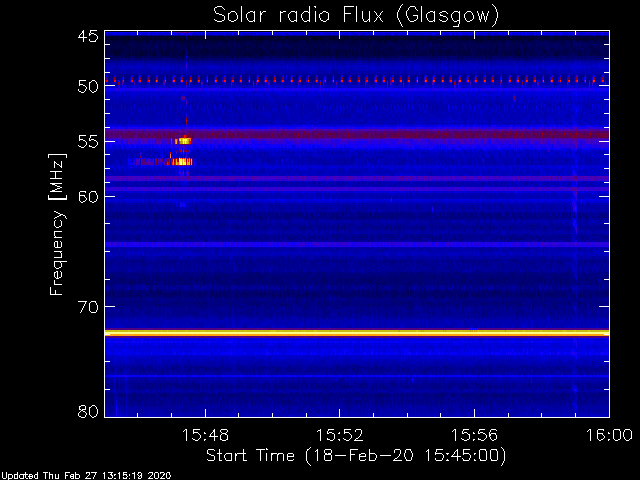Click the 55 frequency tick label
This screenshot has height=480, width=640.
88,142
